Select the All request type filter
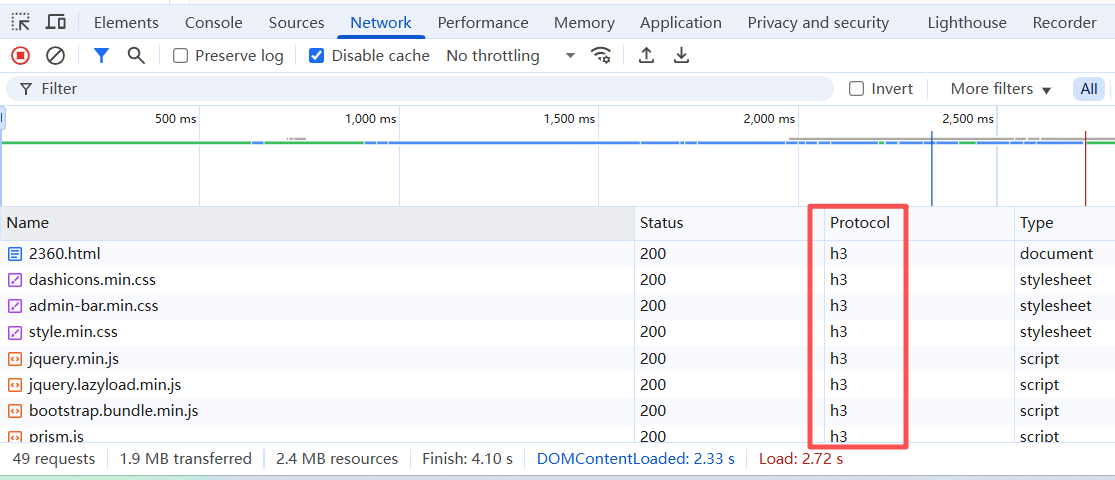The image size is (1115, 480). pyautogui.click(x=1089, y=89)
